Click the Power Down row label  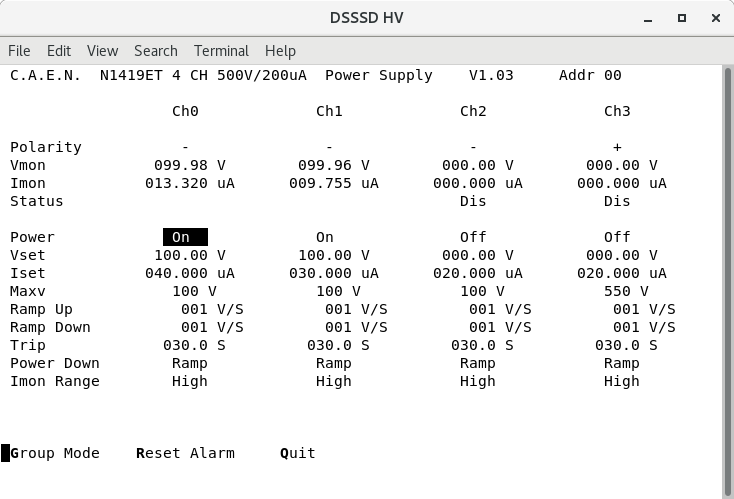pyautogui.click(x=55, y=363)
